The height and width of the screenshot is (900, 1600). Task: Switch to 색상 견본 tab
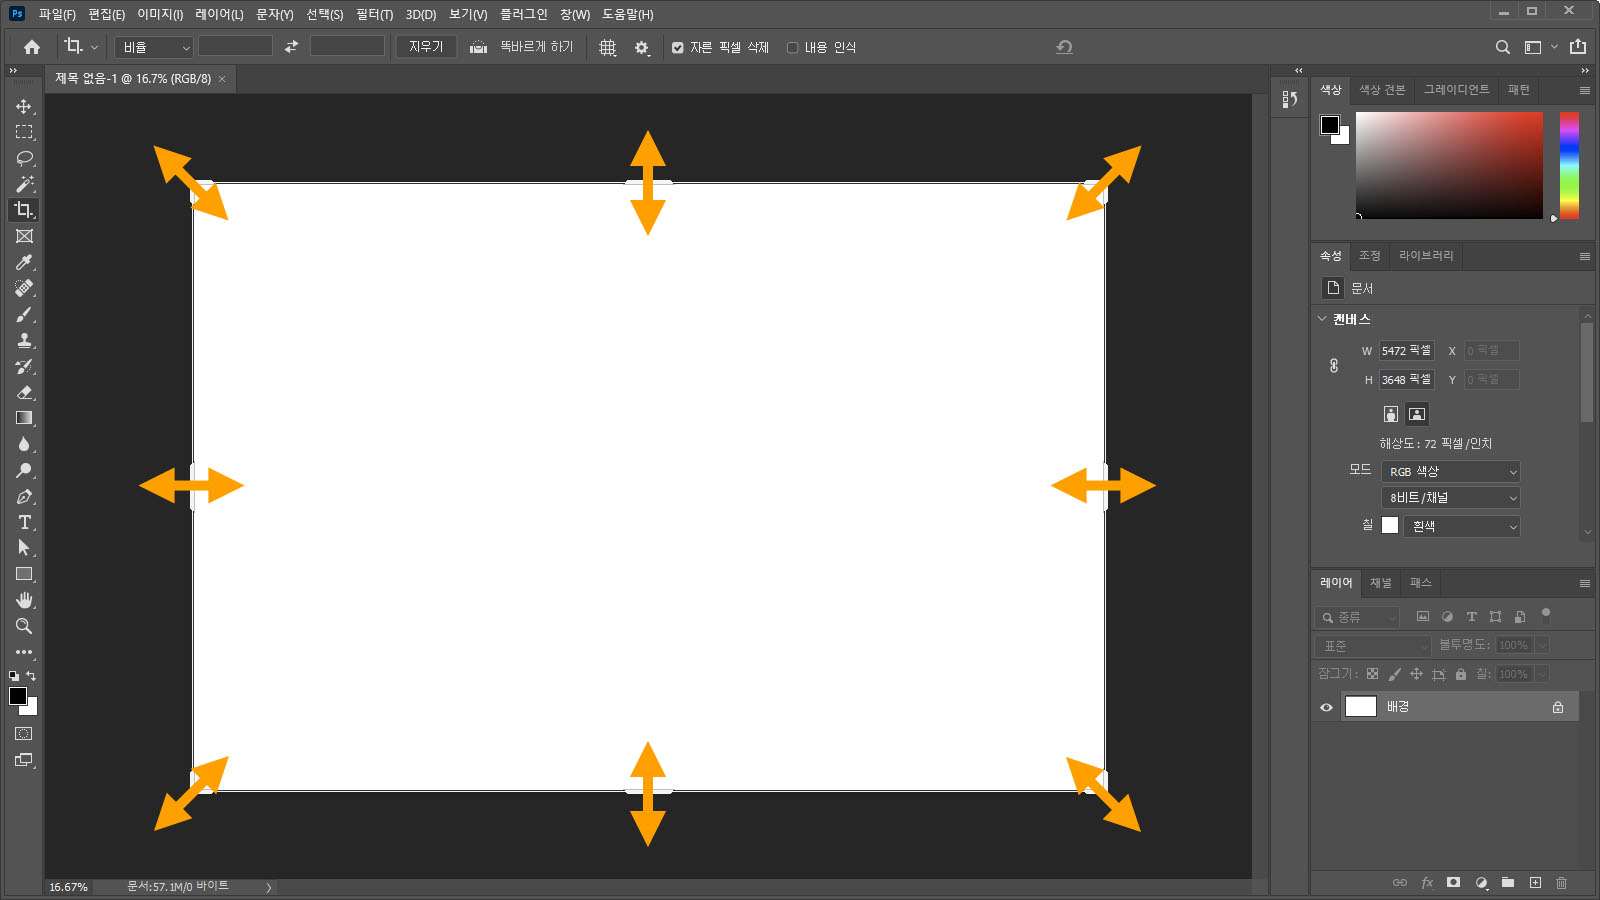point(1382,89)
